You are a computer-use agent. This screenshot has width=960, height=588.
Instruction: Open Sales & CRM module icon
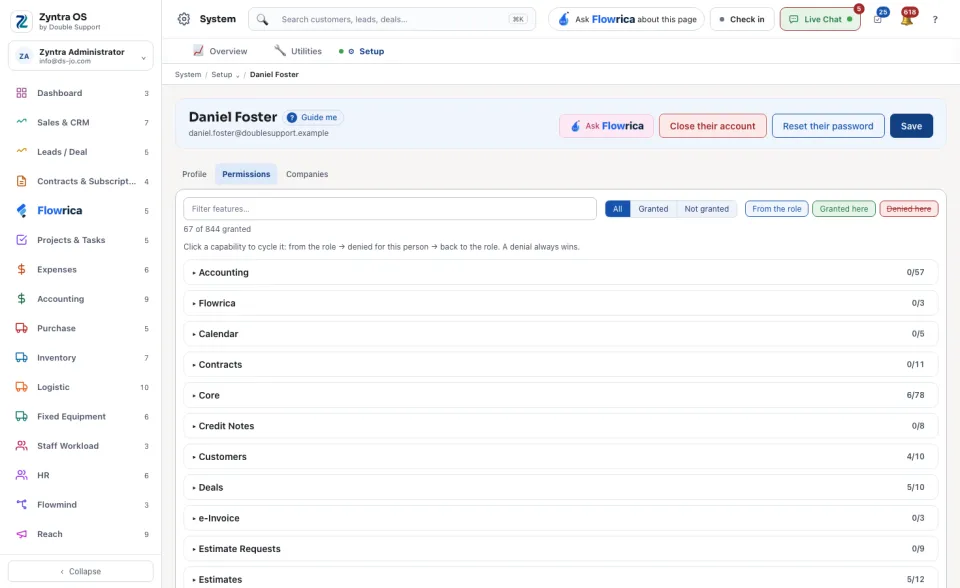21,122
